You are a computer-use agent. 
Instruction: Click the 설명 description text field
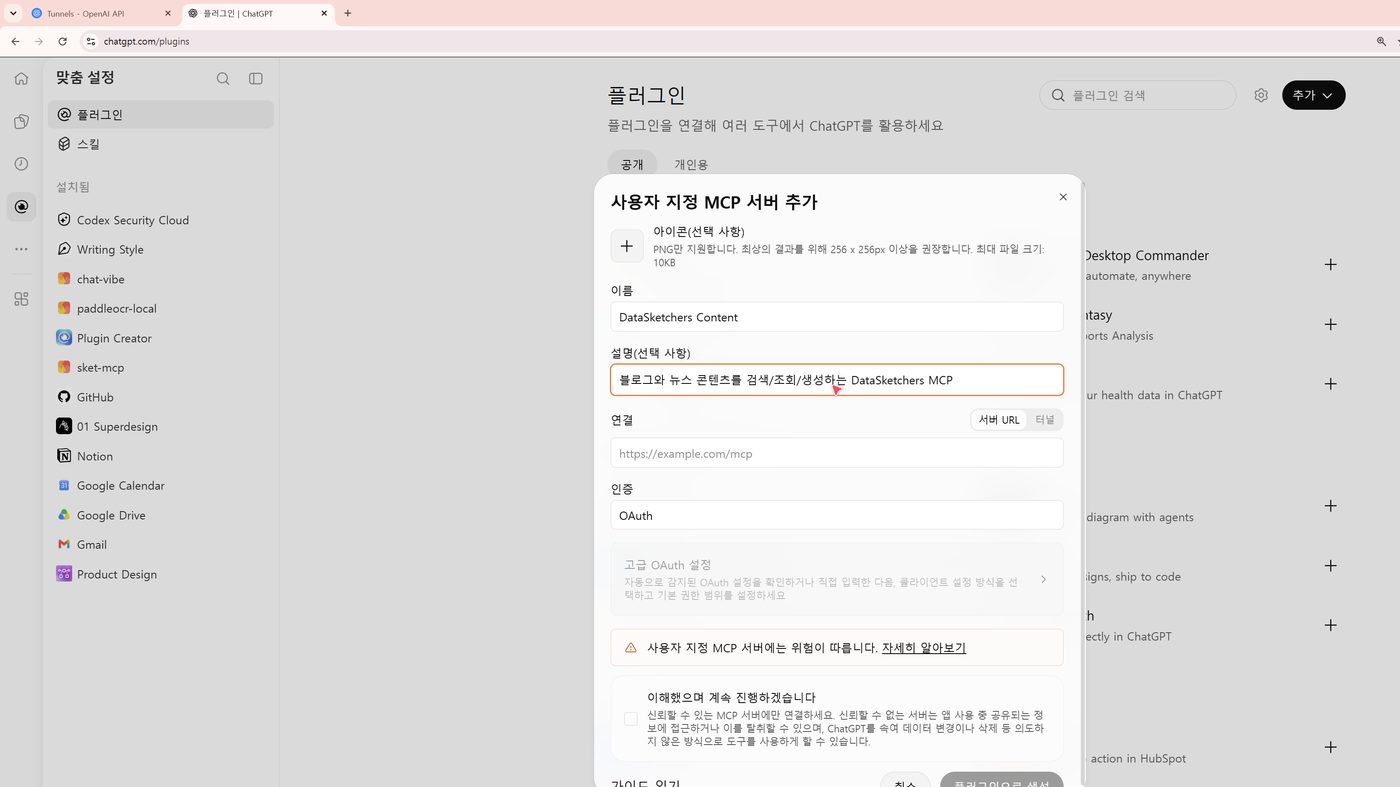(836, 380)
